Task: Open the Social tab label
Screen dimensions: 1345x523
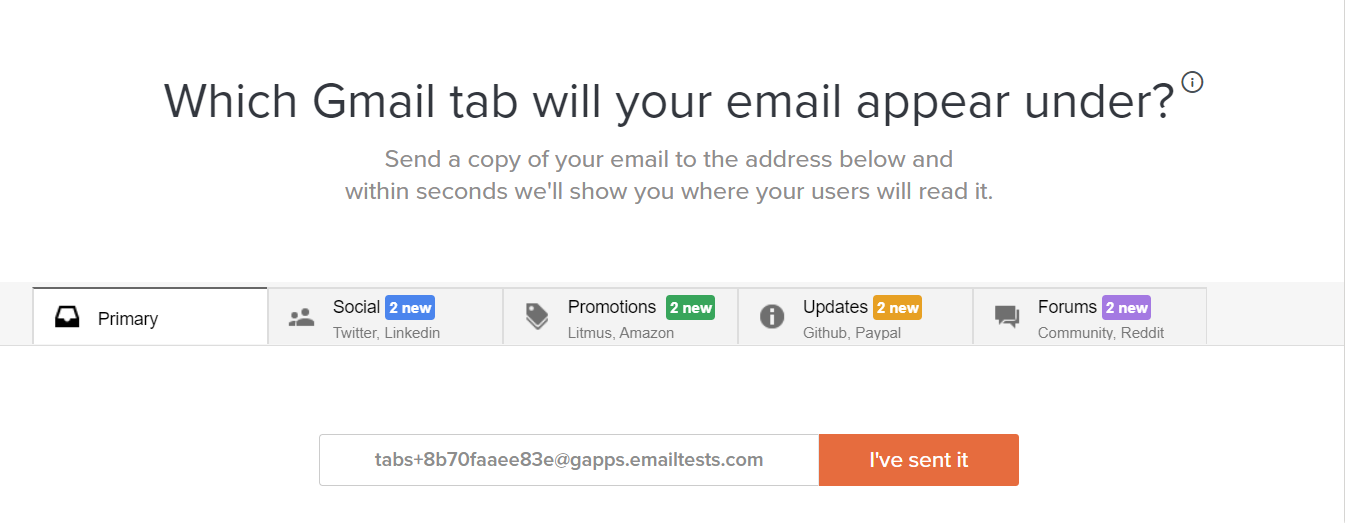Action: click(356, 307)
